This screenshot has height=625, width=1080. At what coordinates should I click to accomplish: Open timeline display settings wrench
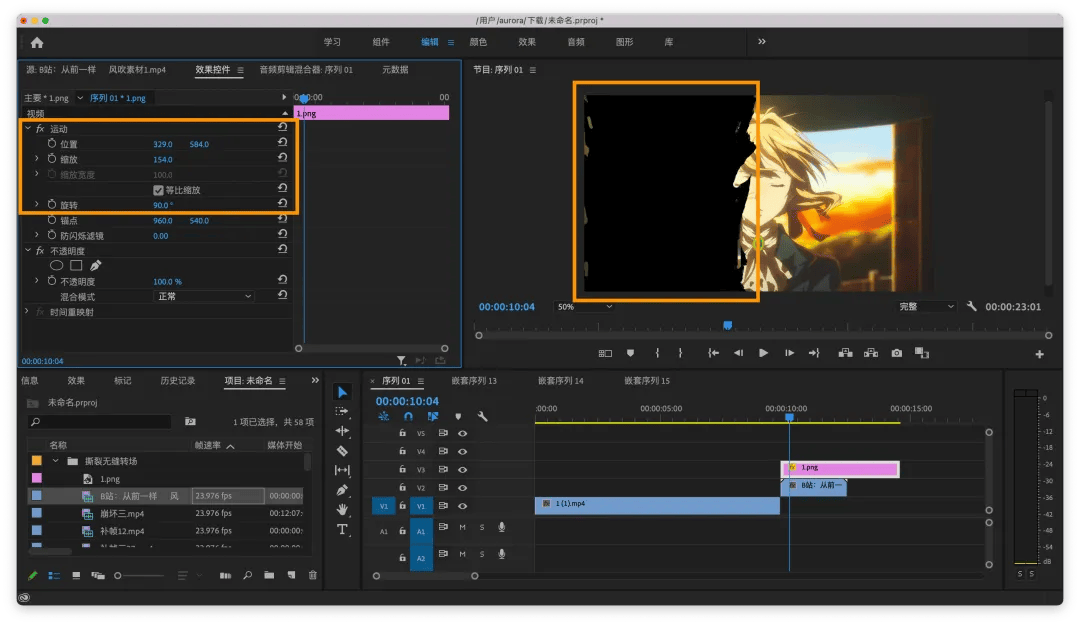pos(483,416)
